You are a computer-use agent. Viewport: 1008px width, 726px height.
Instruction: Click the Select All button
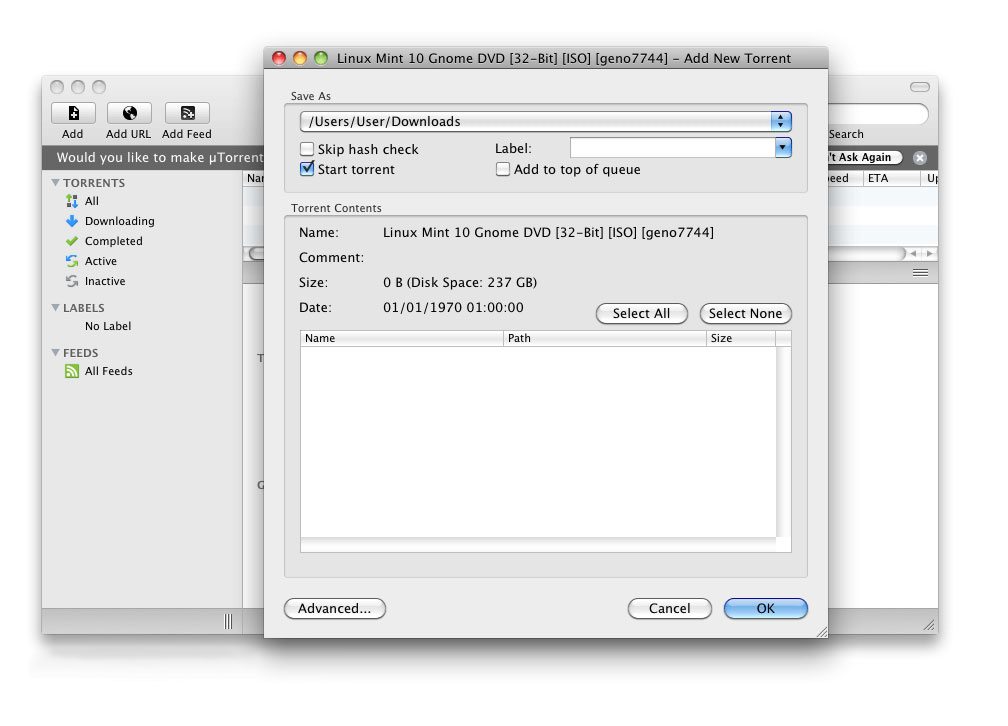tap(641, 313)
